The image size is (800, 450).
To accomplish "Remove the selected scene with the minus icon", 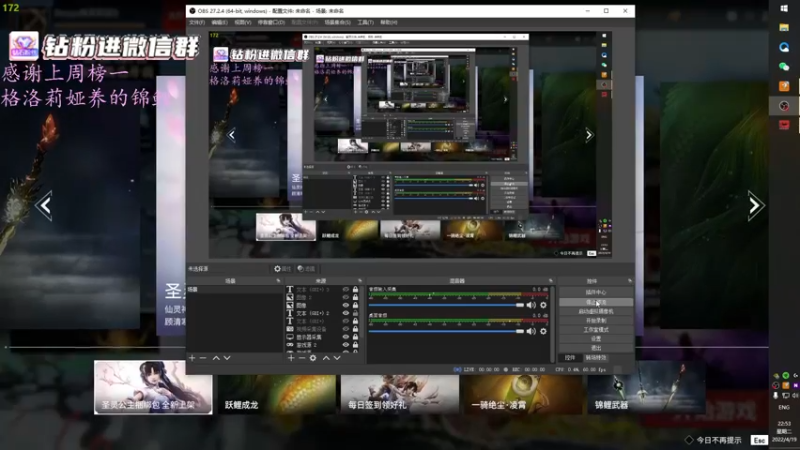I will tap(203, 358).
